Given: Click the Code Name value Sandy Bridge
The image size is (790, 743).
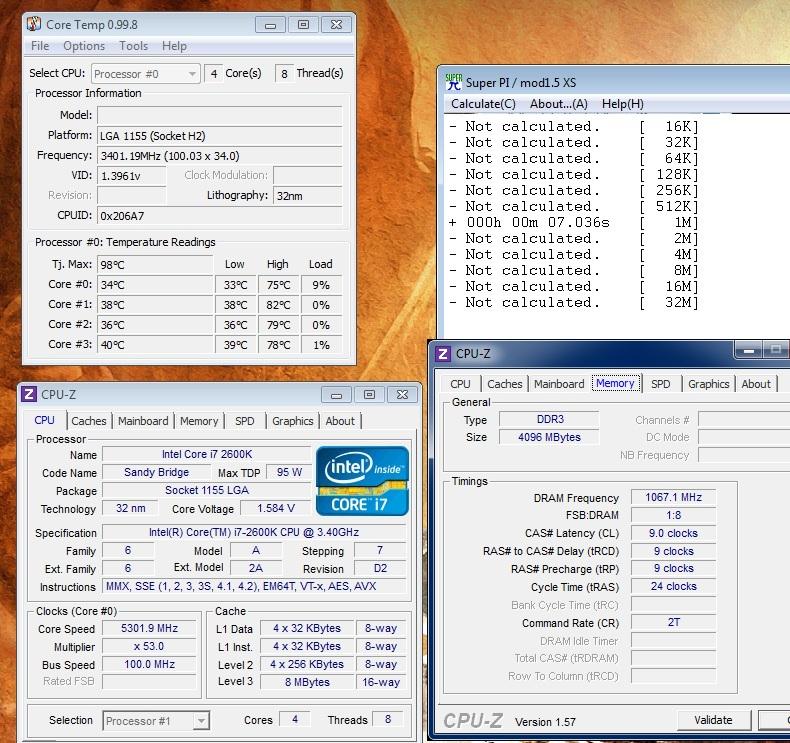Looking at the screenshot, I should point(156,472).
